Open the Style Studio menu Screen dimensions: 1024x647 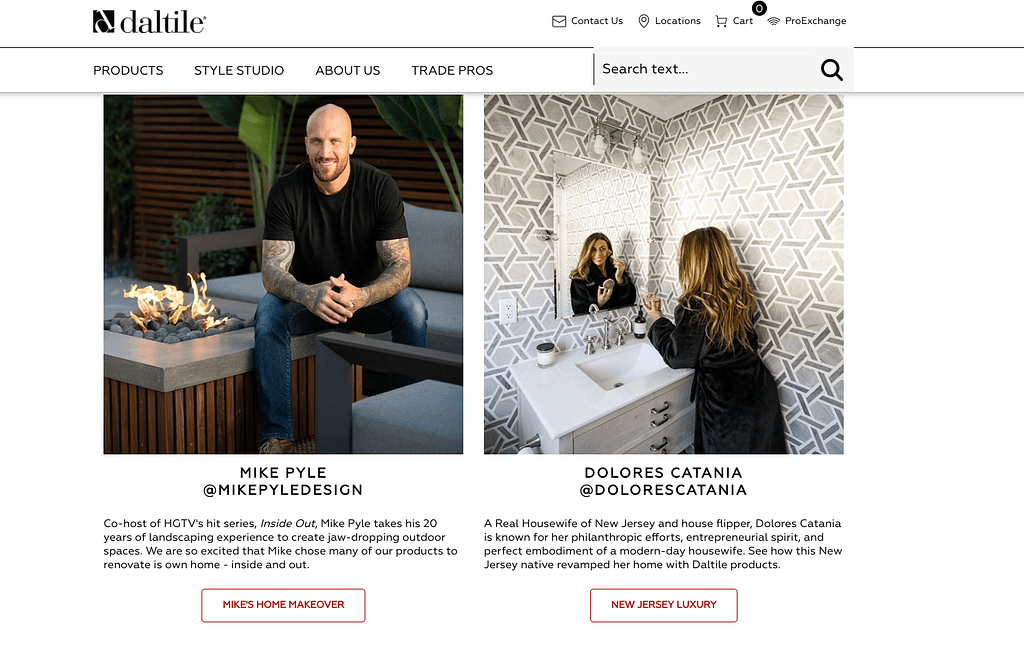239,71
